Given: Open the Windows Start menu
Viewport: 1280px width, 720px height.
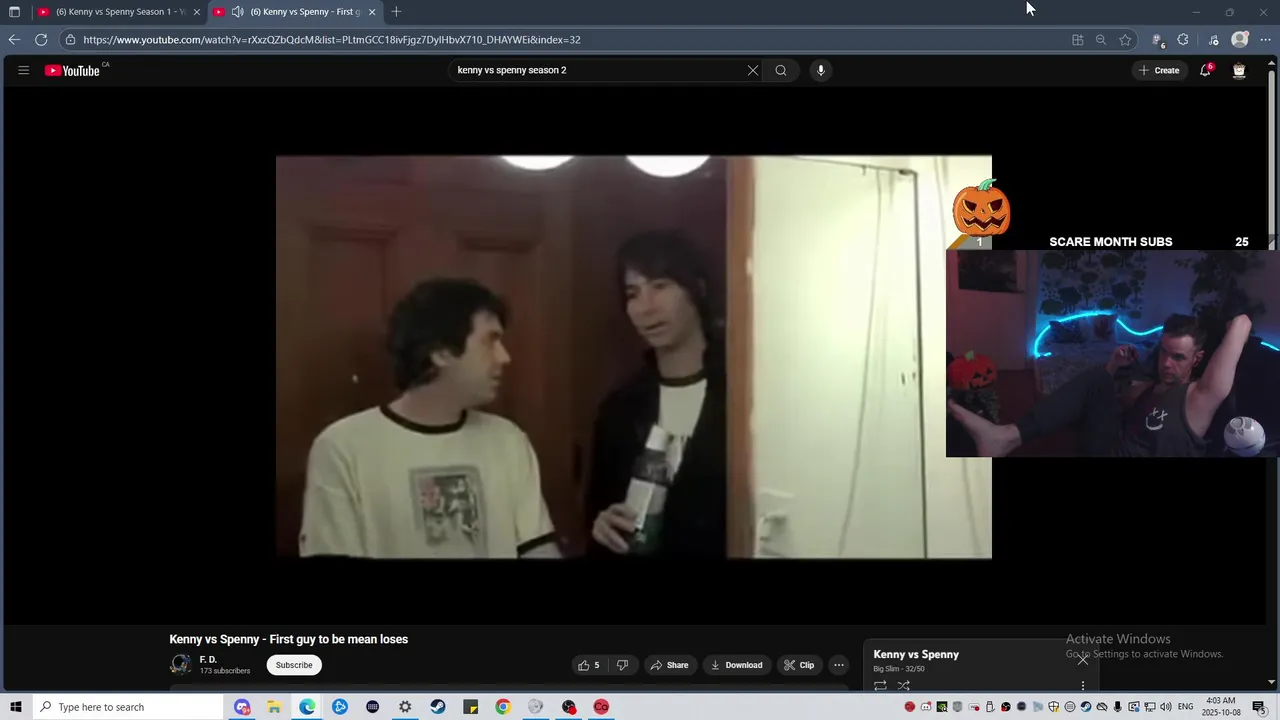Looking at the screenshot, I should pyautogui.click(x=16, y=707).
